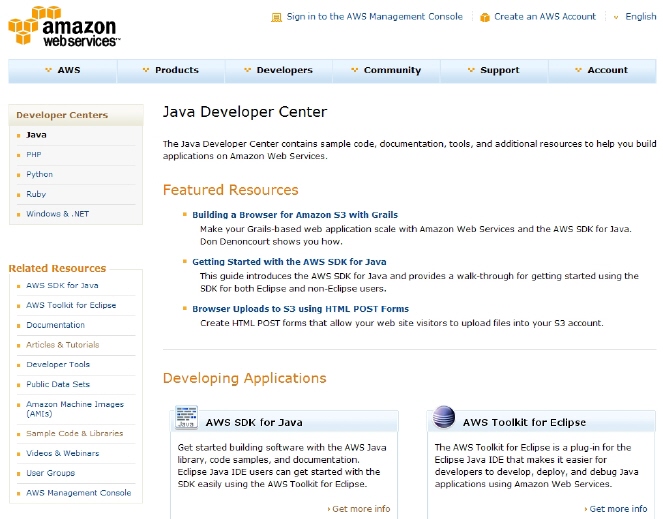Viewport: 663px width, 519px height.
Task: Click the Developing Applications heading
Action: (244, 378)
